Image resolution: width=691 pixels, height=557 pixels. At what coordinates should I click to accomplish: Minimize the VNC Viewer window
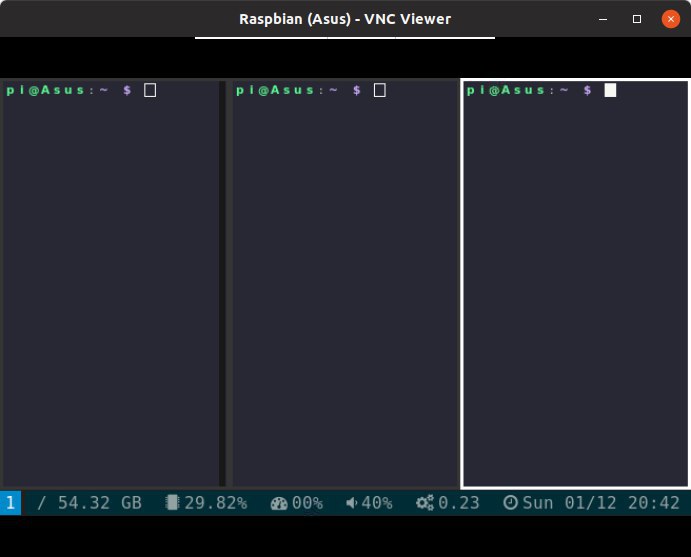(603, 19)
